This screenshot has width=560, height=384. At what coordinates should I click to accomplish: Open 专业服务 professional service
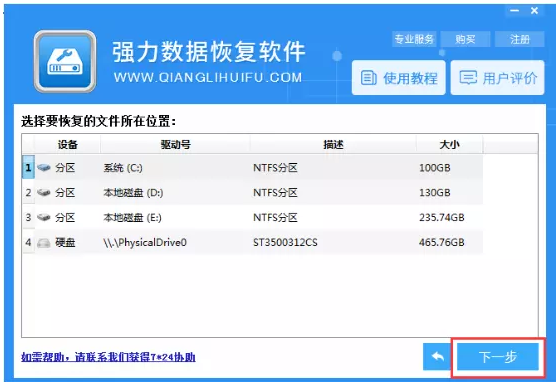tap(414, 39)
